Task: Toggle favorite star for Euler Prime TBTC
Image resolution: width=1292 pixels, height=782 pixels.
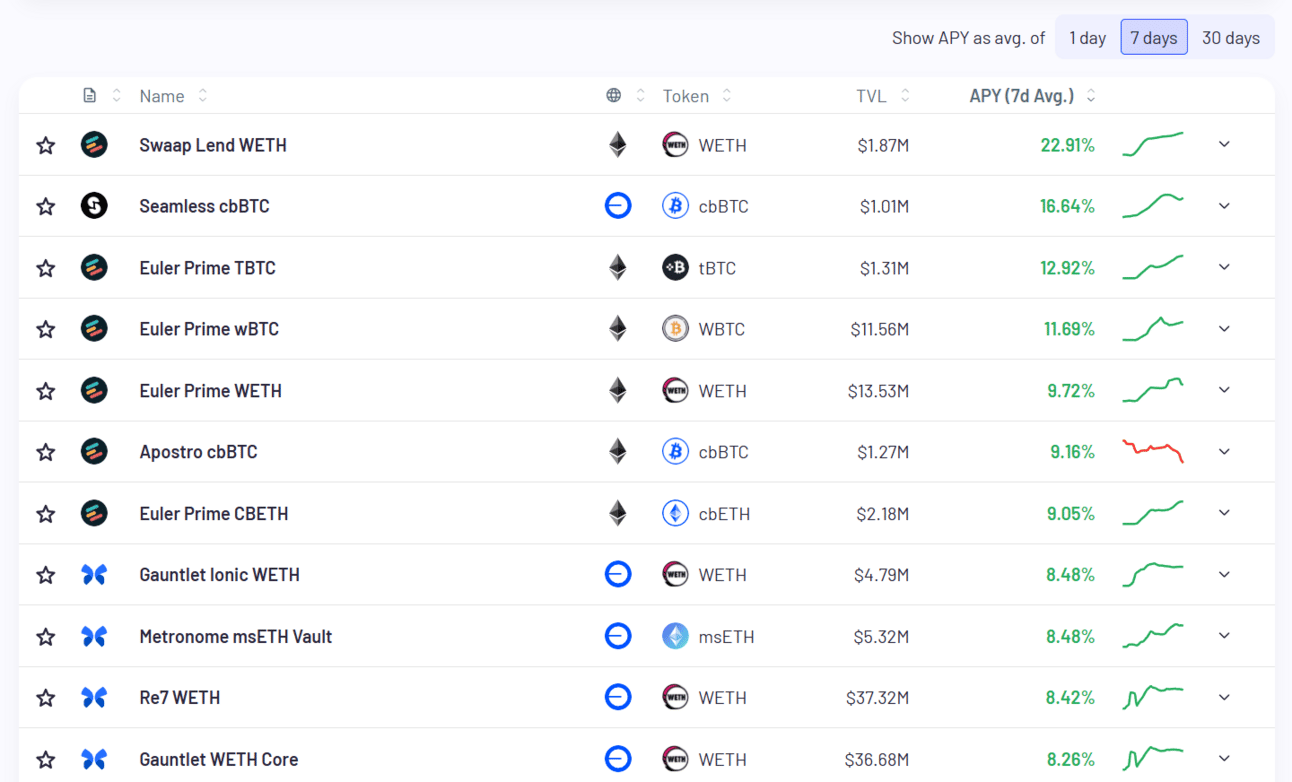Action: click(46, 268)
